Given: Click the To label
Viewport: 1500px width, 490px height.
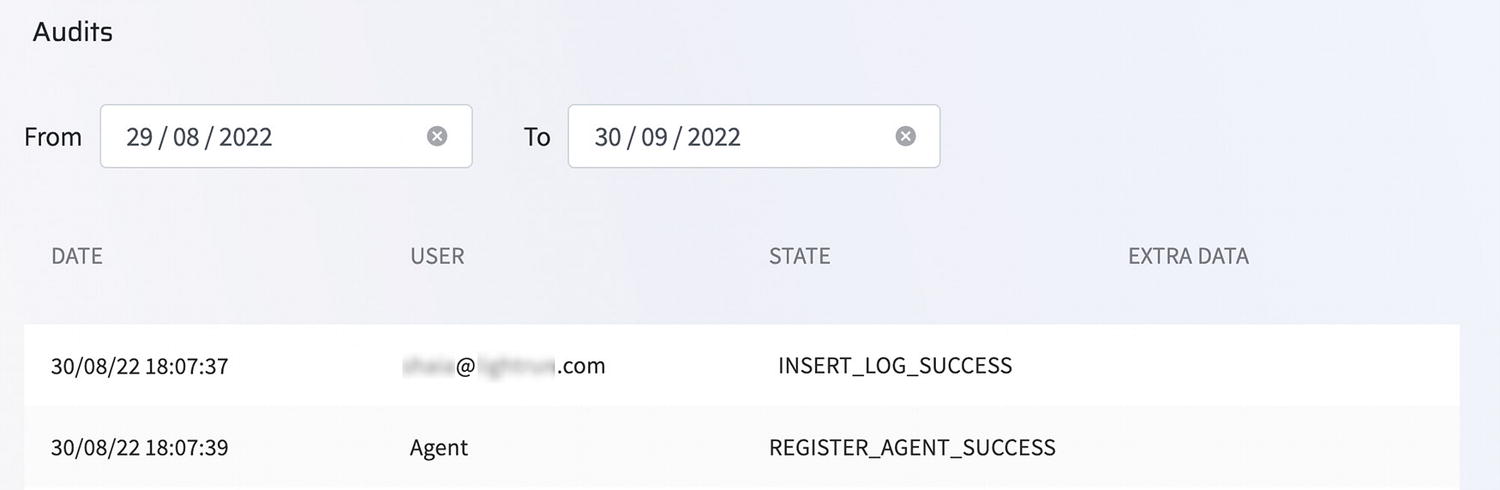Looking at the screenshot, I should (x=537, y=137).
